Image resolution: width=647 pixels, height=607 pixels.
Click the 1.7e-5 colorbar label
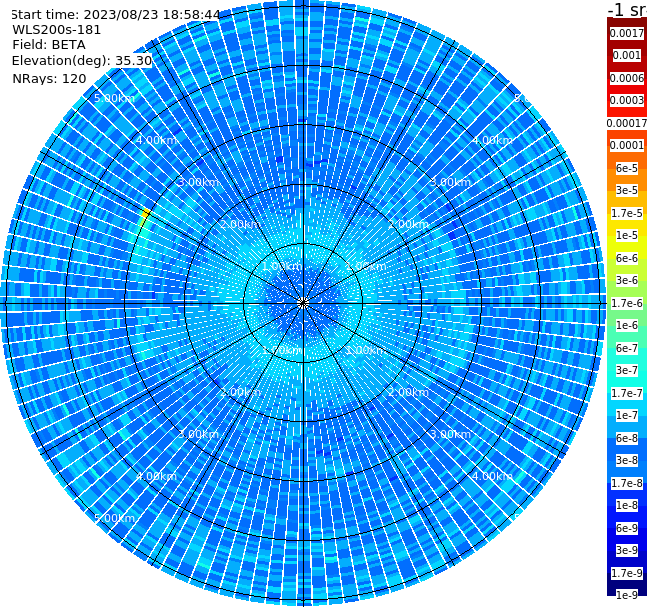(627, 213)
